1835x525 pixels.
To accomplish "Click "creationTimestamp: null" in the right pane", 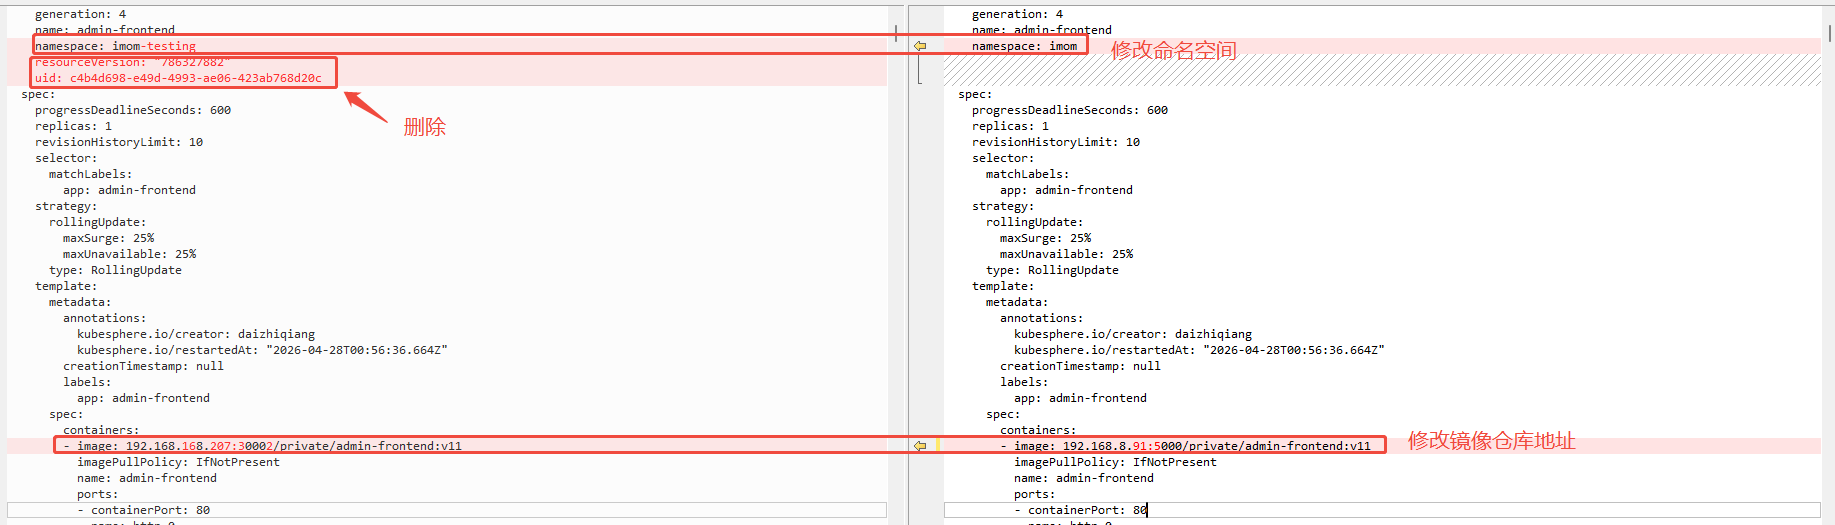I will (1080, 366).
